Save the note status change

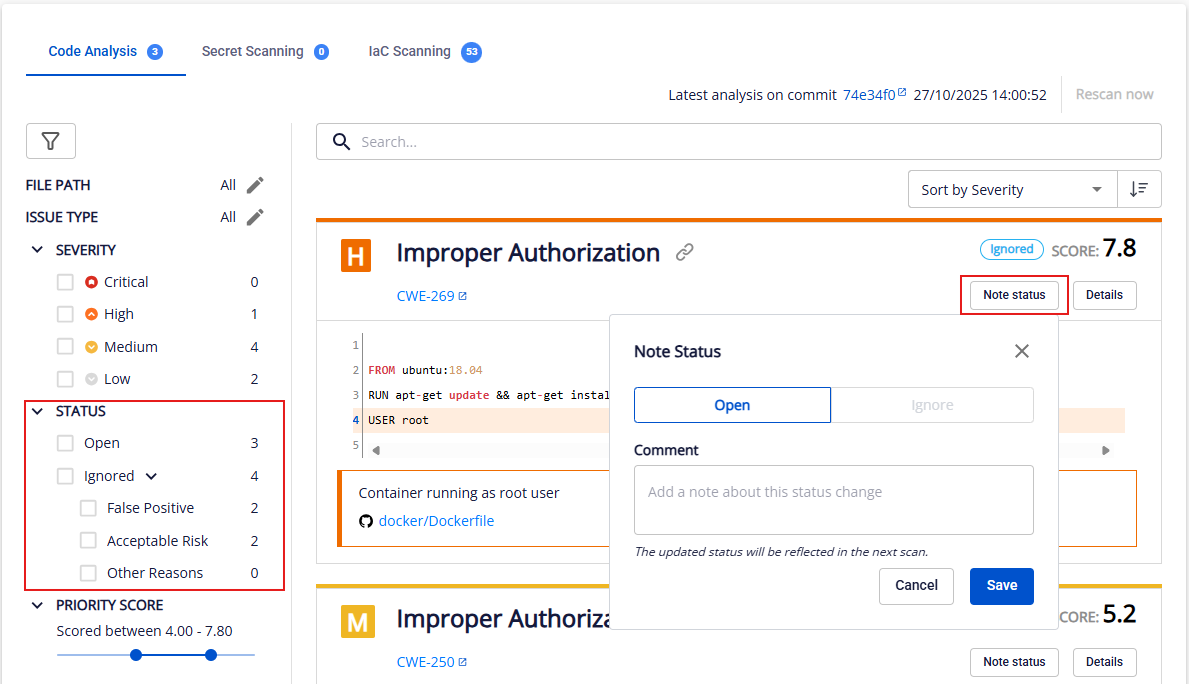tap(1001, 586)
